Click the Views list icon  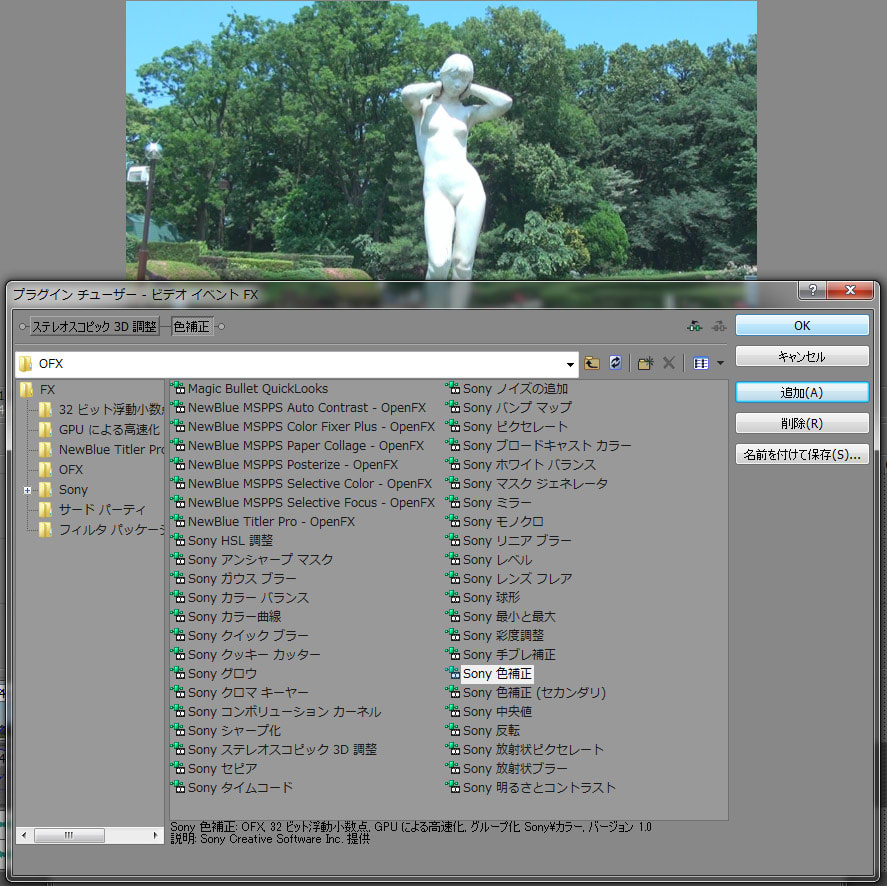pyautogui.click(x=701, y=363)
